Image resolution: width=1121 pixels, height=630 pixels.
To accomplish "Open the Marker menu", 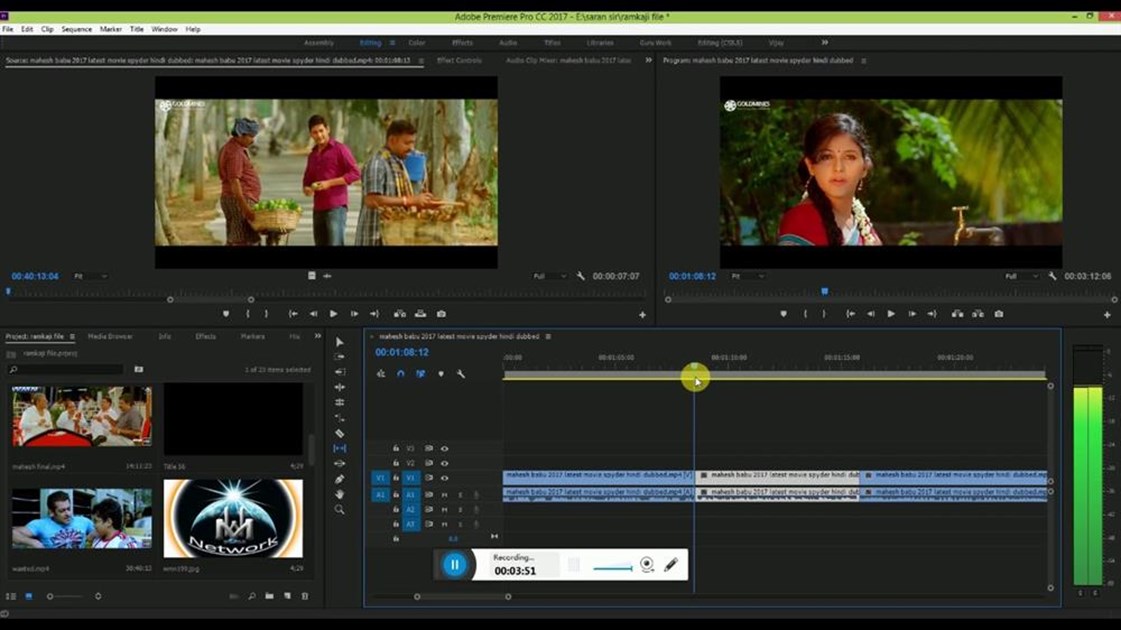I will tap(111, 29).
